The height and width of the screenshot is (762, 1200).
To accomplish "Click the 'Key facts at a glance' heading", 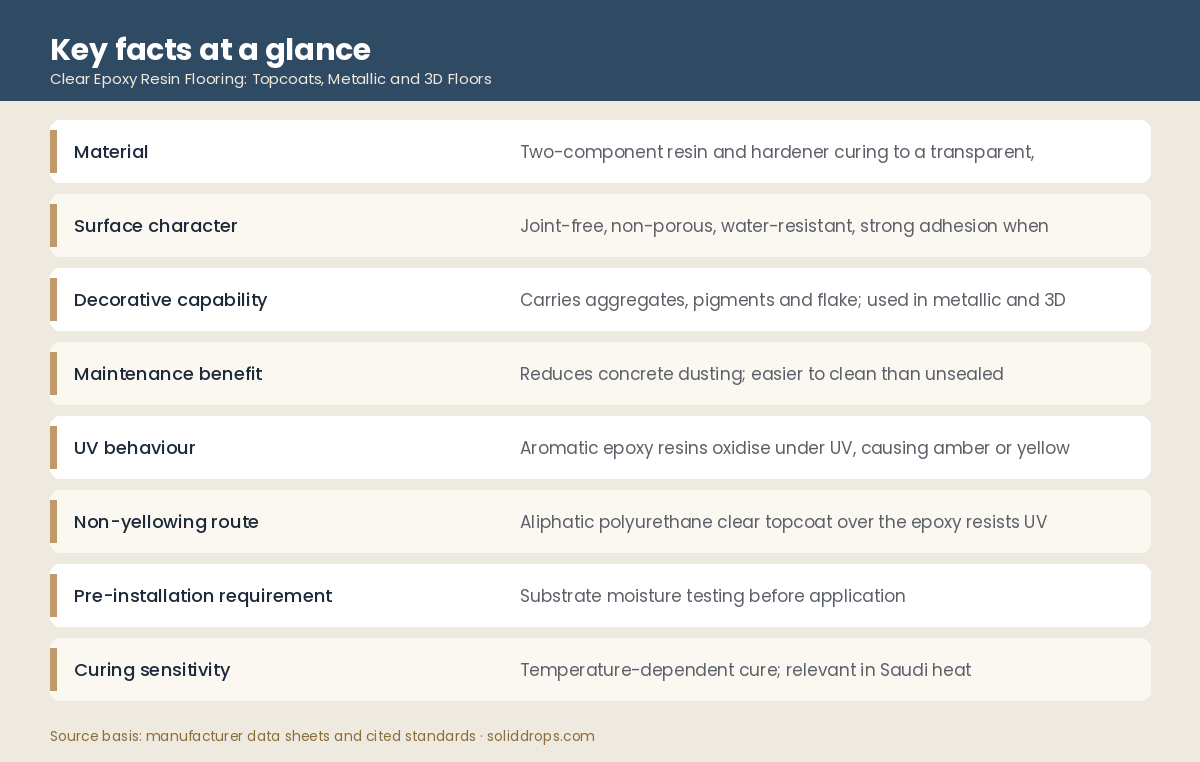I will tap(210, 49).
